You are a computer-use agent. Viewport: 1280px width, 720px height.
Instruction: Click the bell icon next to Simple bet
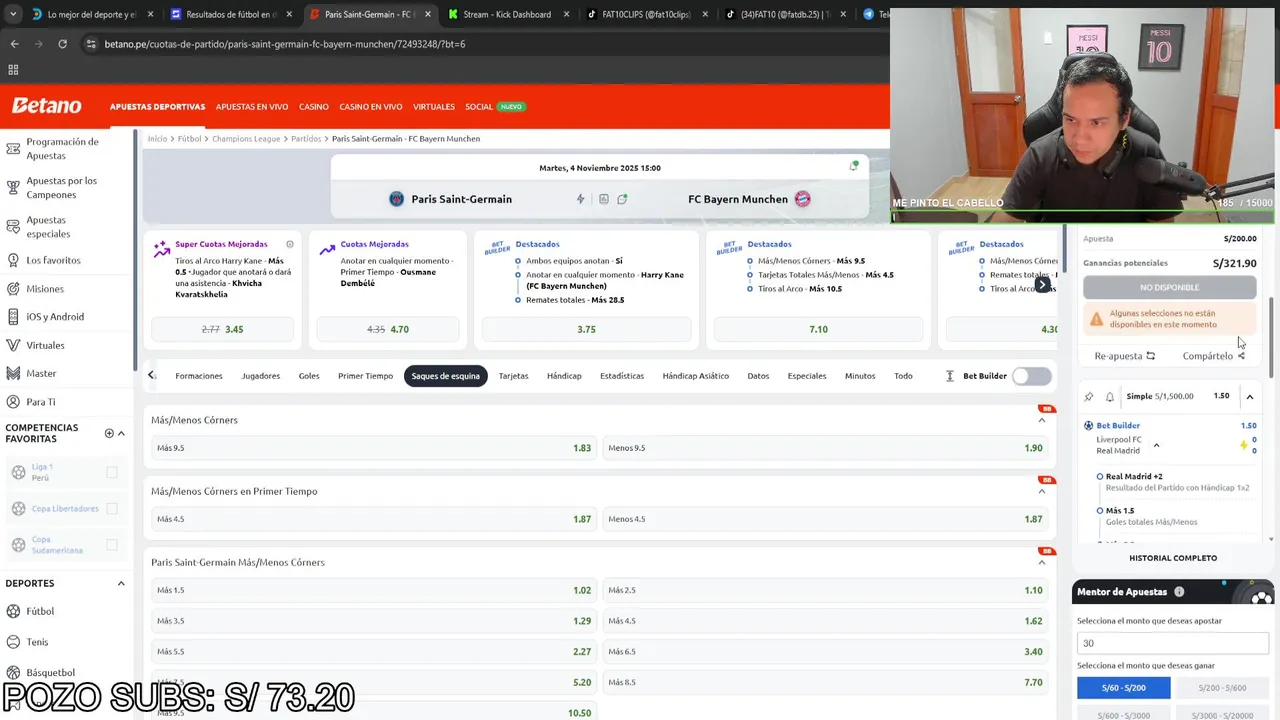click(x=1109, y=397)
